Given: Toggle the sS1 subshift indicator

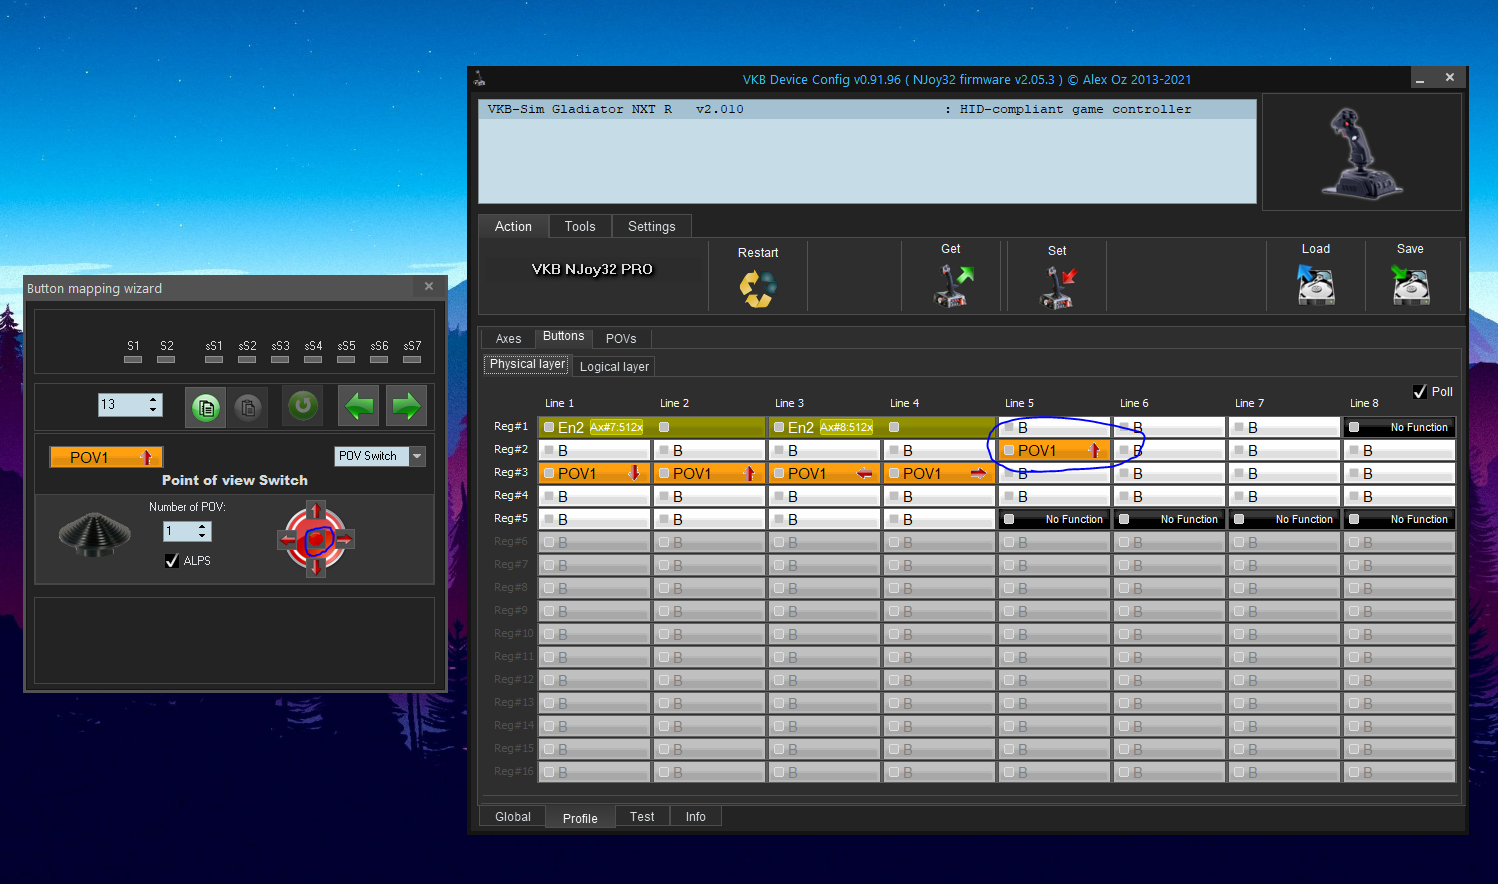Looking at the screenshot, I should [214, 359].
